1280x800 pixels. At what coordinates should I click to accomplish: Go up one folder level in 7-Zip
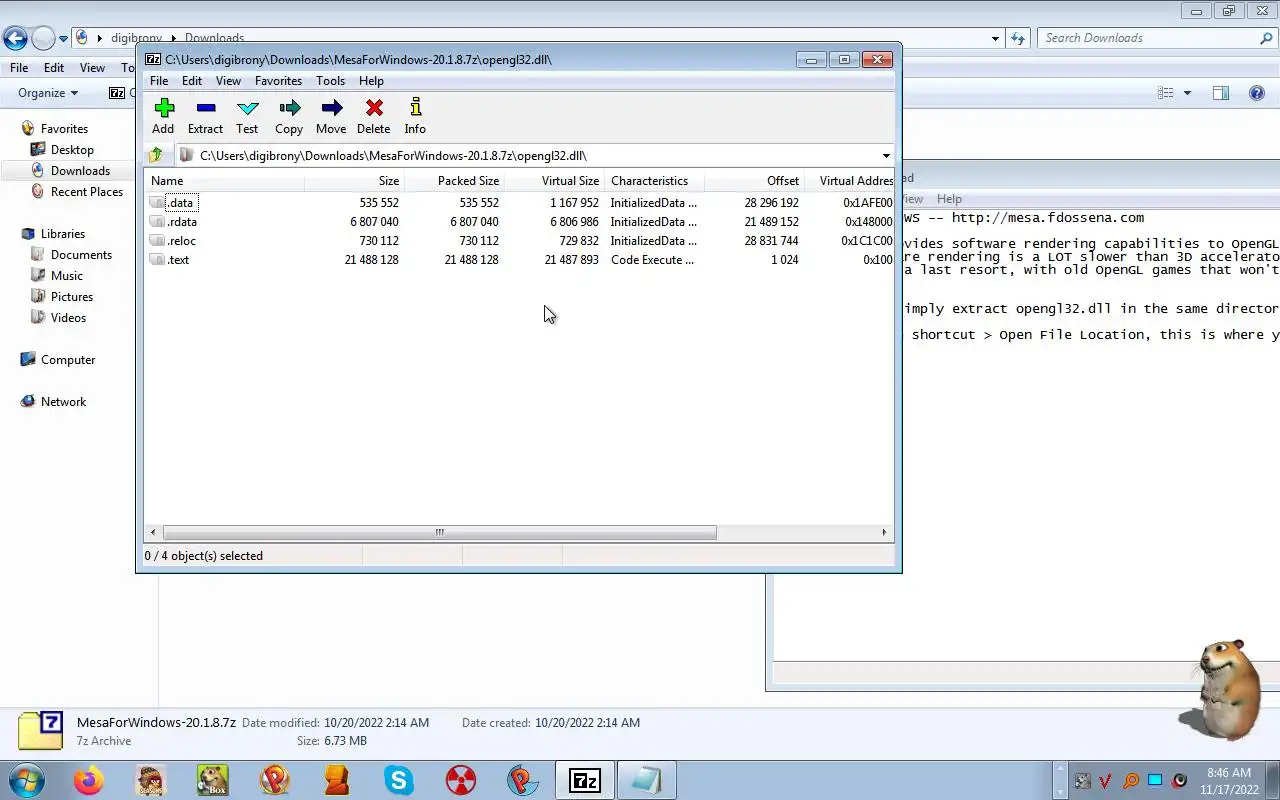[156, 155]
